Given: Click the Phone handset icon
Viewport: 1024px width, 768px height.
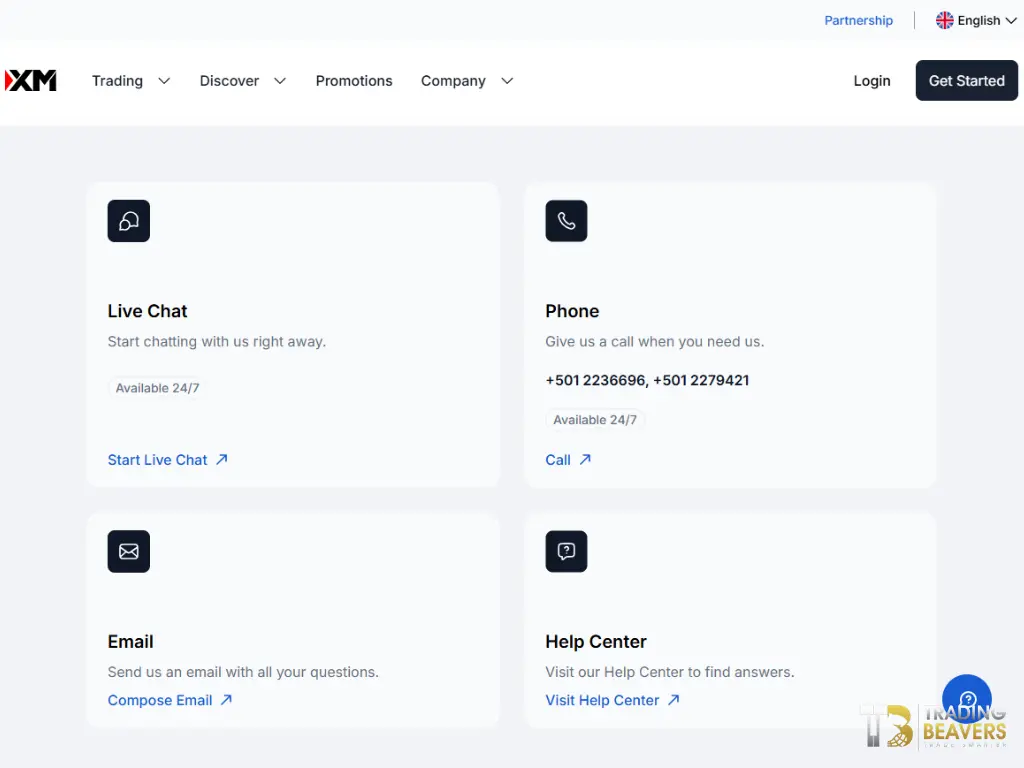Looking at the screenshot, I should coord(566,221).
